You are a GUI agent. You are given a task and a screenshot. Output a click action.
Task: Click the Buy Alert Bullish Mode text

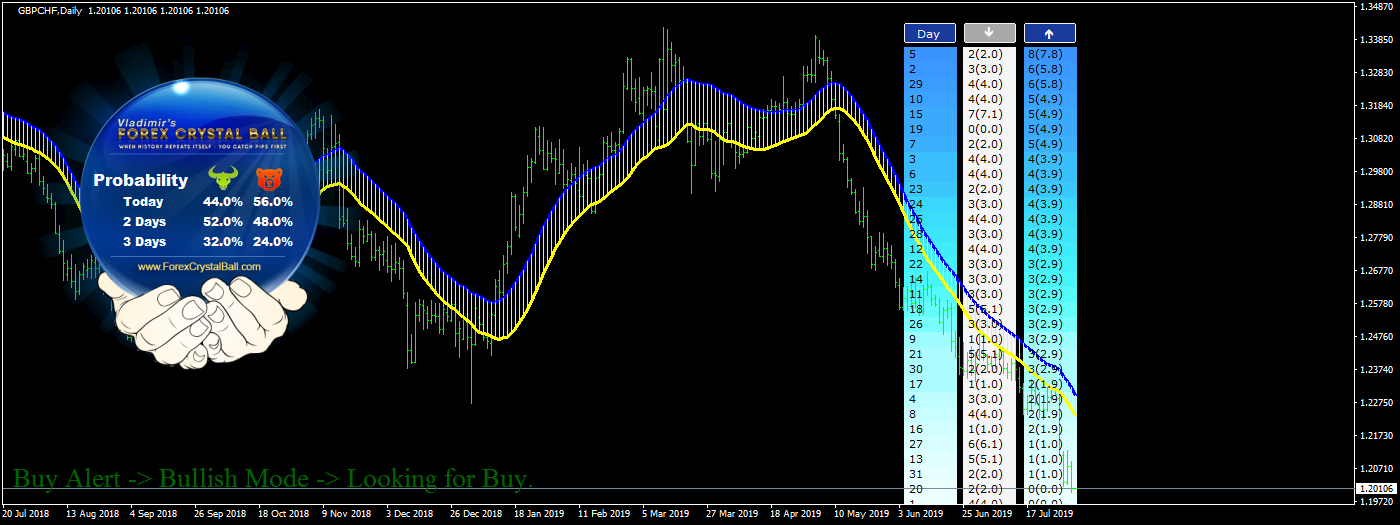click(273, 478)
